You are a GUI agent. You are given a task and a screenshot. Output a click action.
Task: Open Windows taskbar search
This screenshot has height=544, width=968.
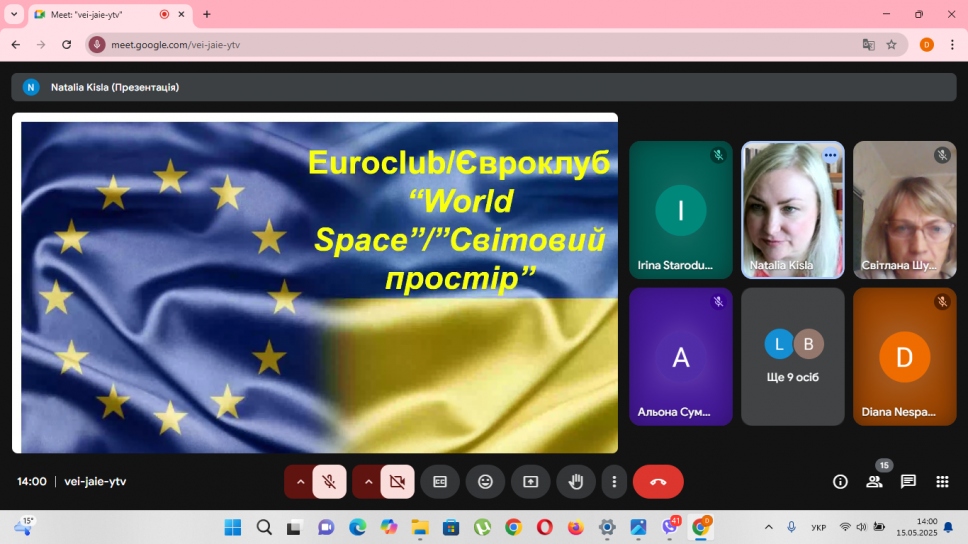click(x=264, y=527)
